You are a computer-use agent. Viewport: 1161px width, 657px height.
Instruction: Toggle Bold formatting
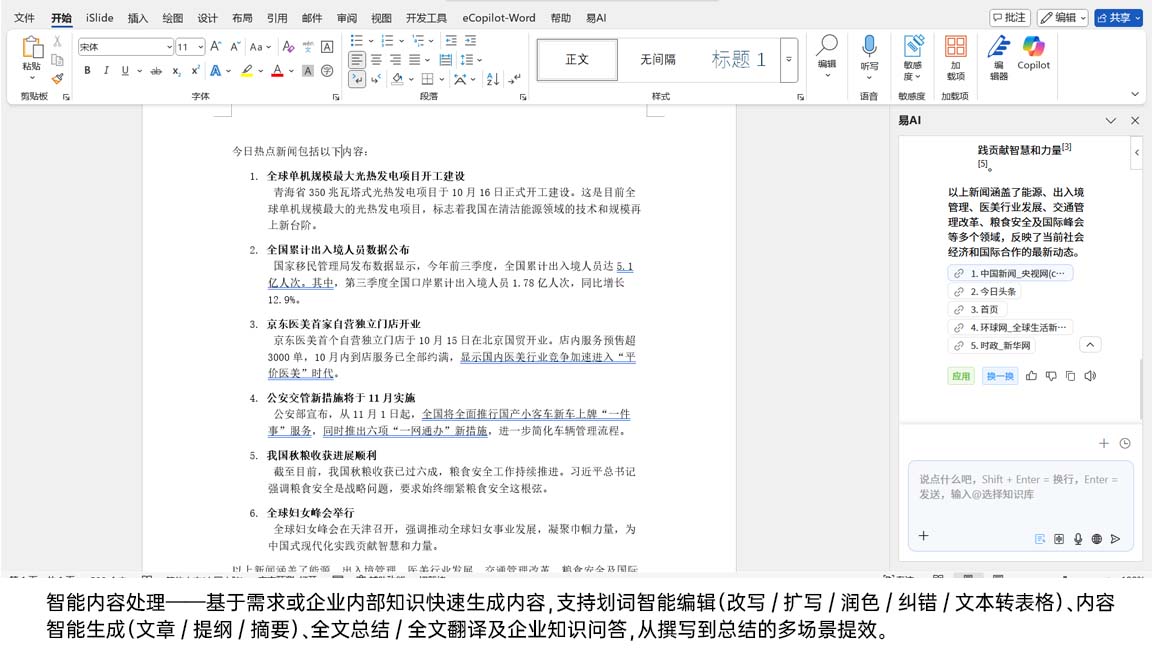click(87, 71)
